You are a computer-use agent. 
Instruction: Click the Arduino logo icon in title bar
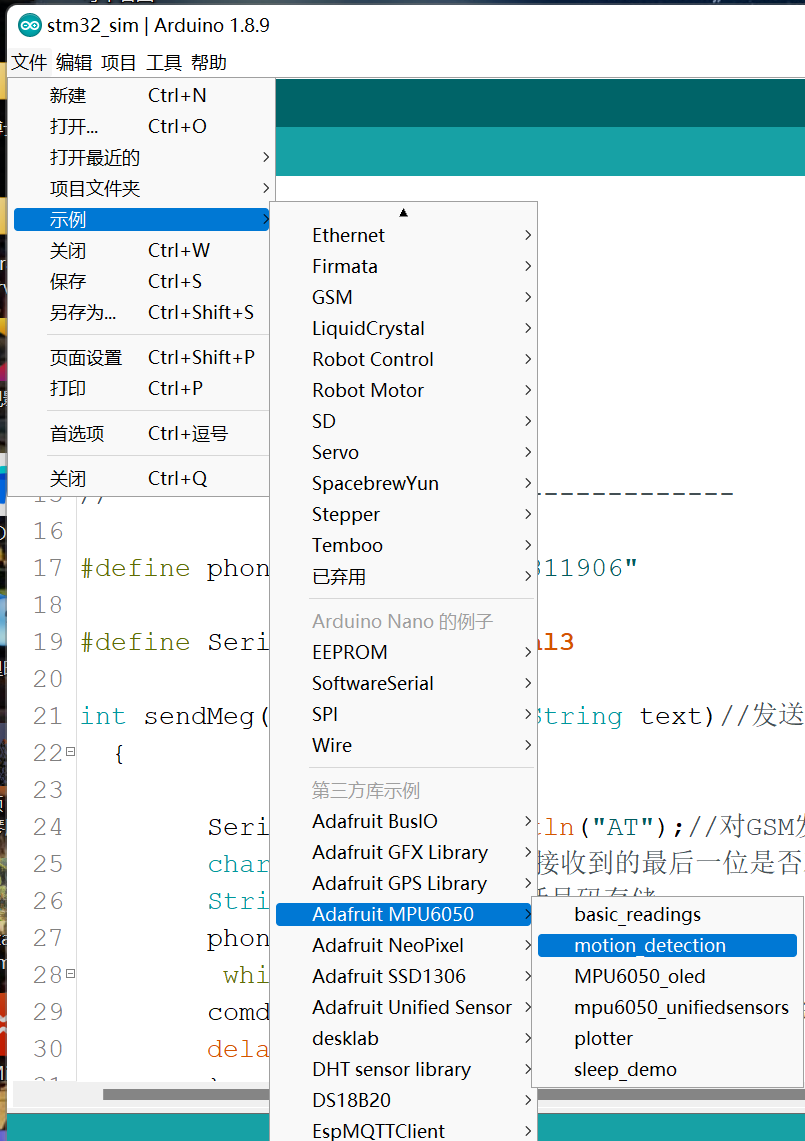click(x=30, y=26)
